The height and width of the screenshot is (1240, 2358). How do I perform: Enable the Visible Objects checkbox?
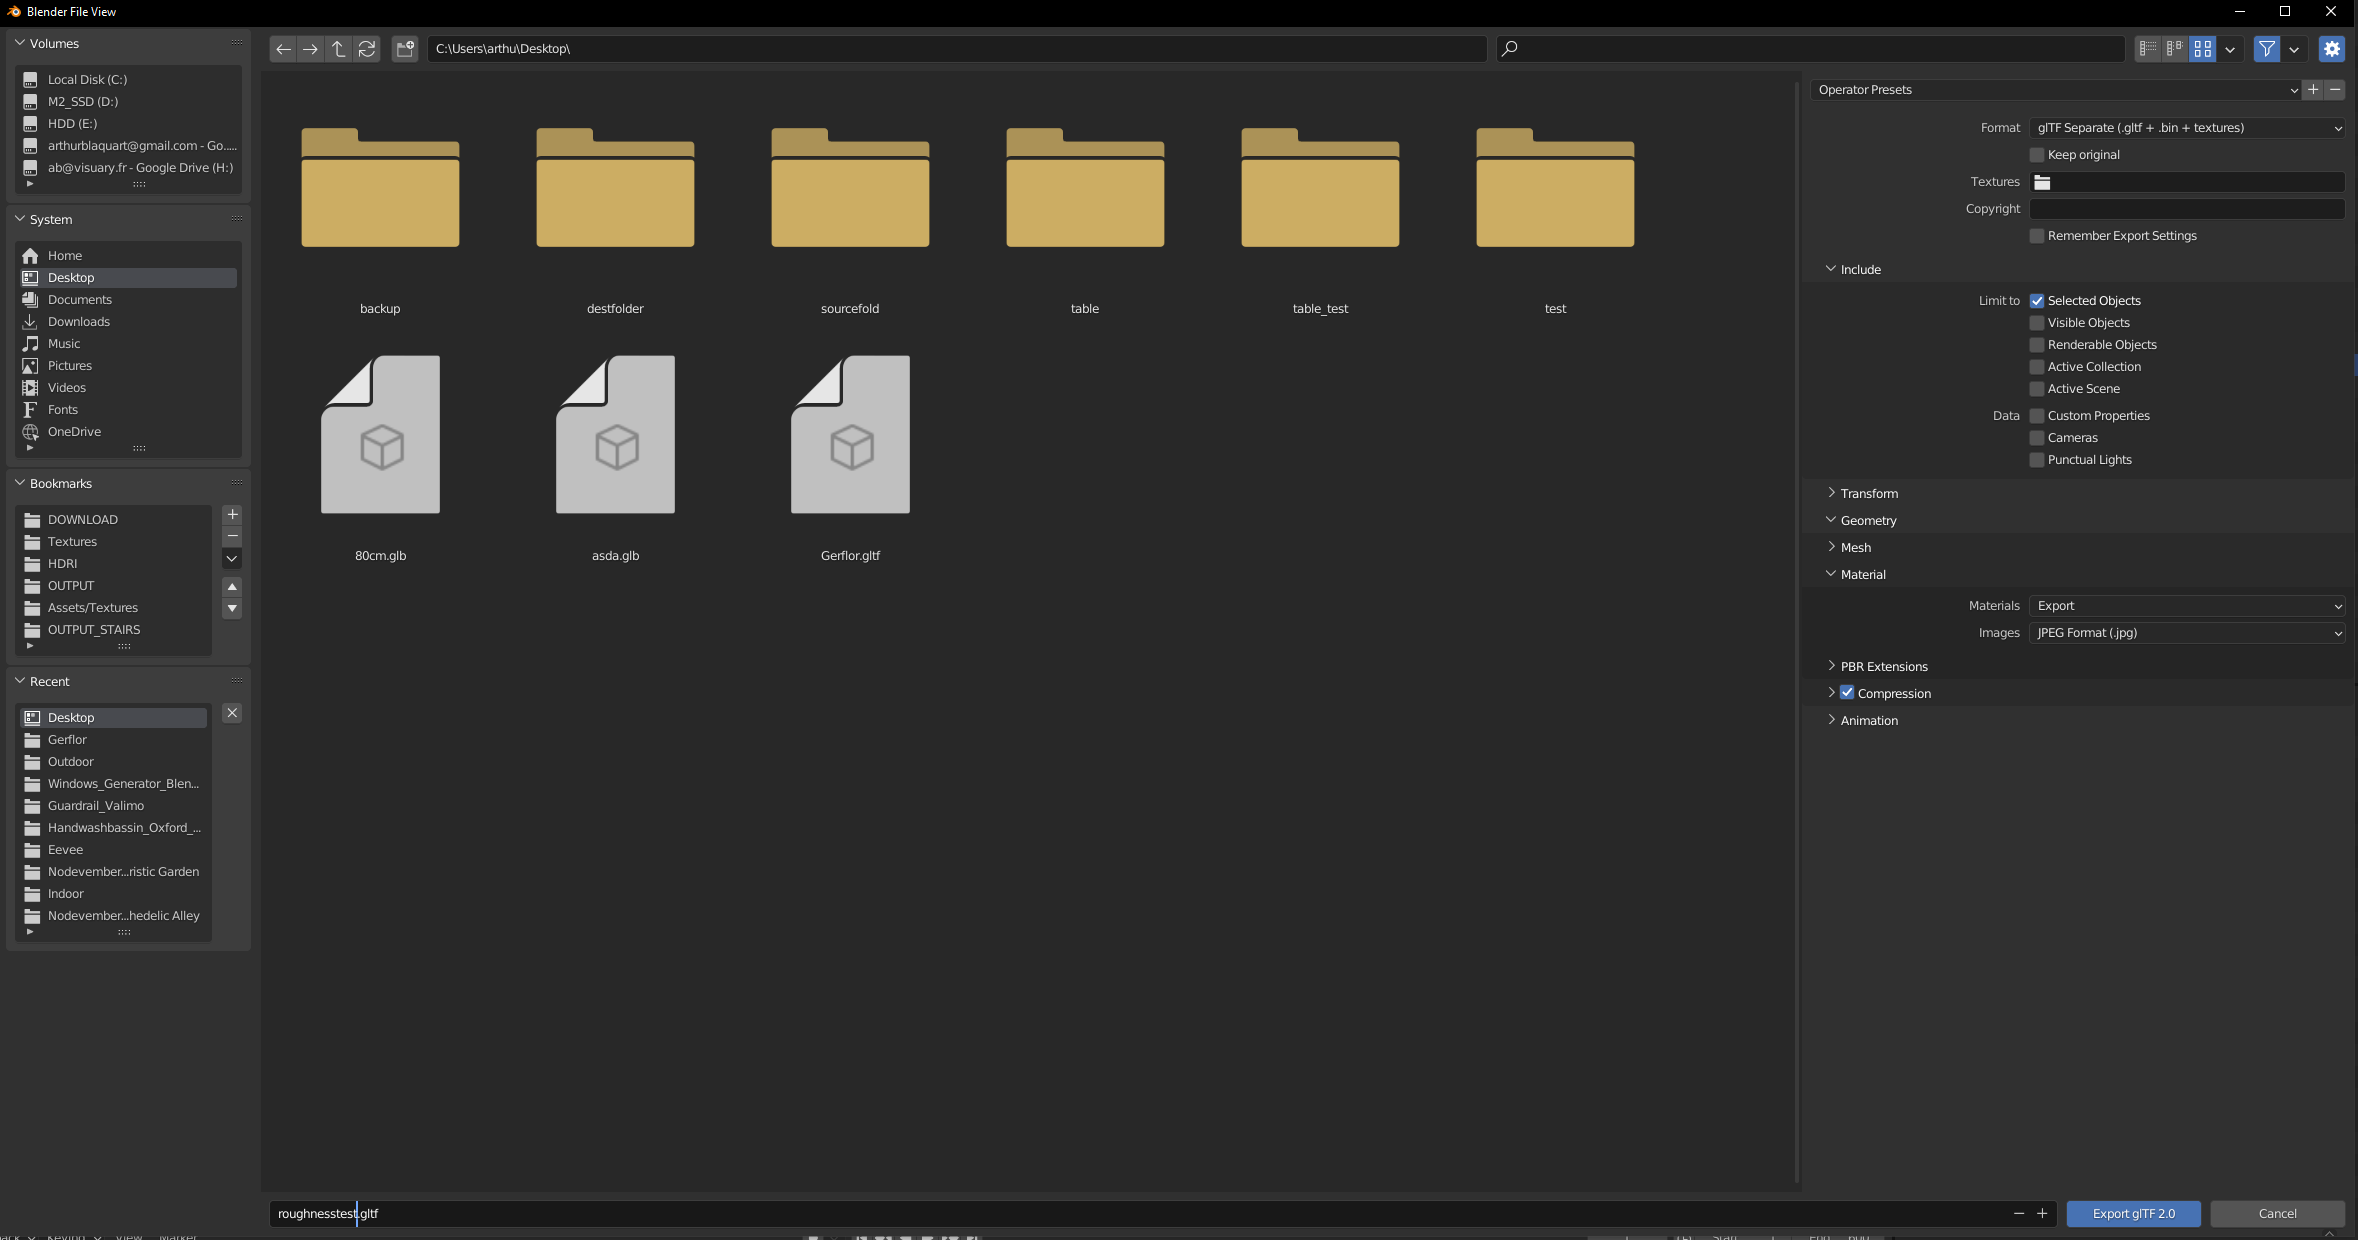point(2038,322)
